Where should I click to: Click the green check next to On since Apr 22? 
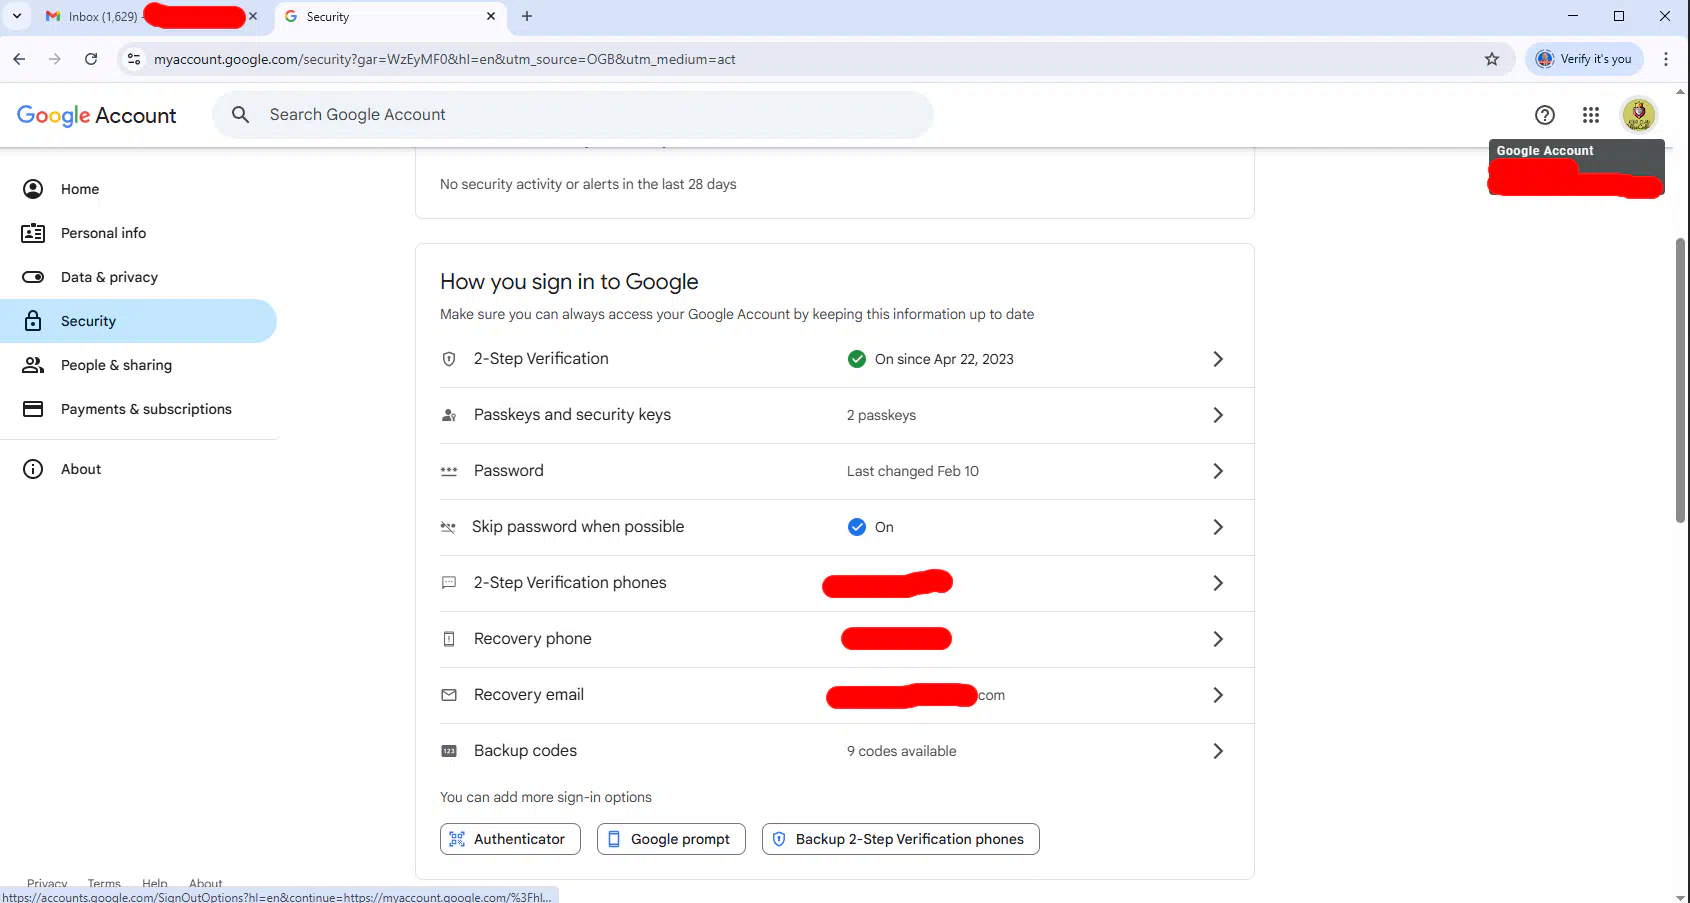(x=857, y=359)
